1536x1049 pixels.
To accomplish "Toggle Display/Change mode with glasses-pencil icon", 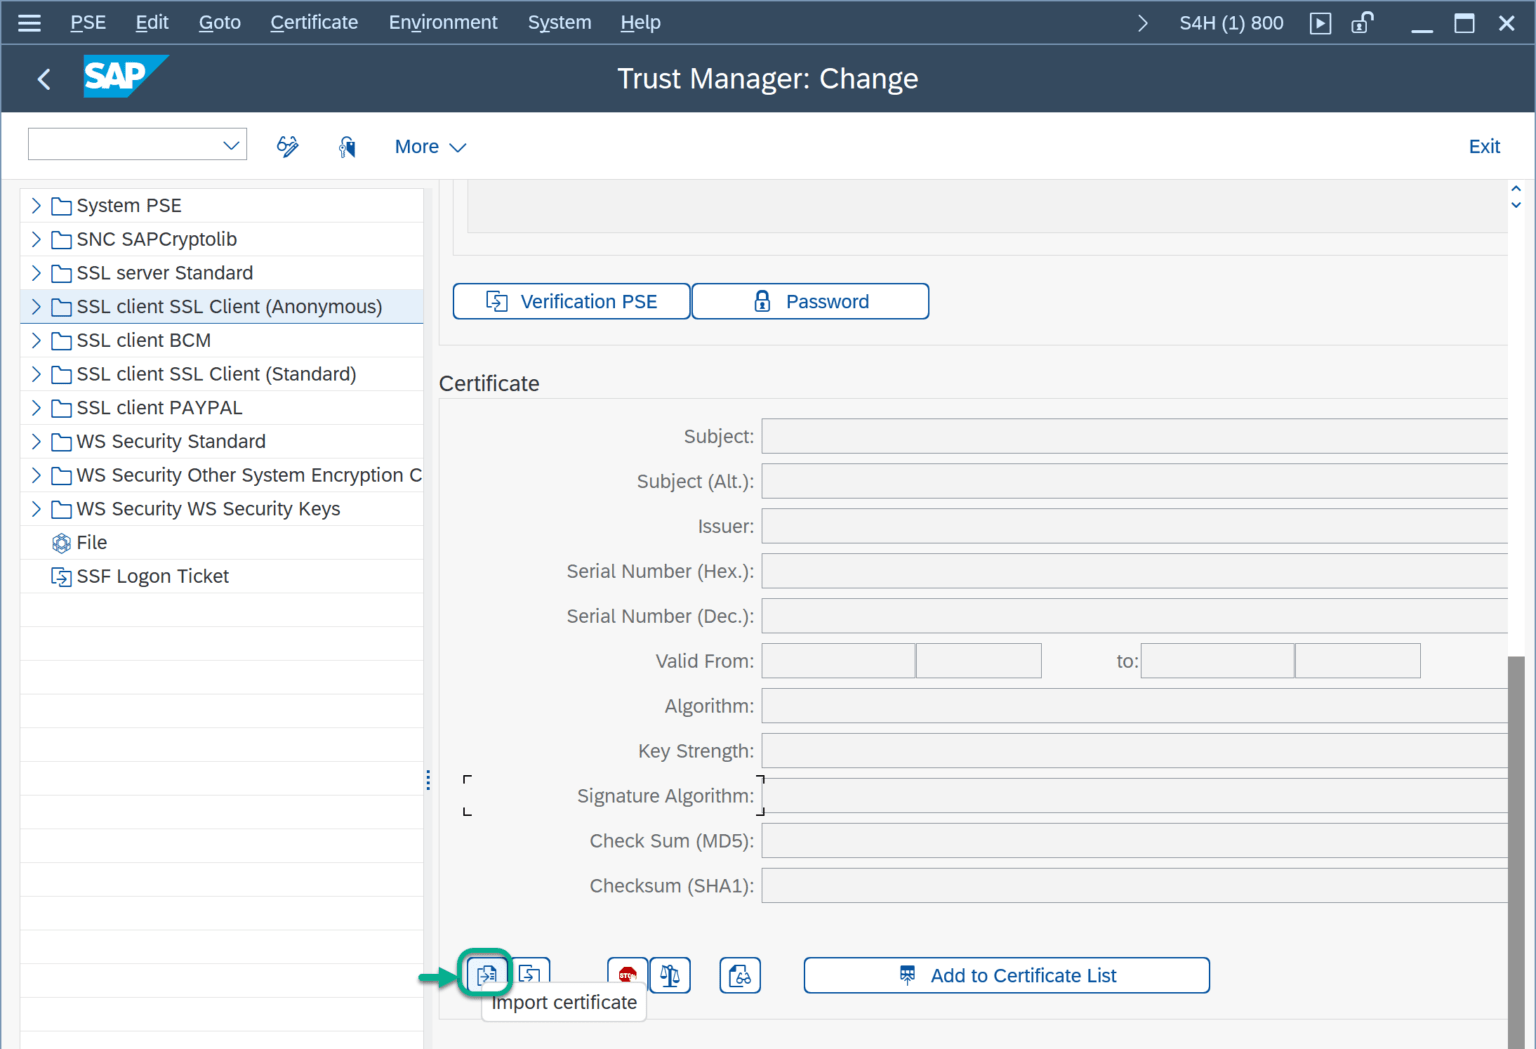I will pos(288,147).
